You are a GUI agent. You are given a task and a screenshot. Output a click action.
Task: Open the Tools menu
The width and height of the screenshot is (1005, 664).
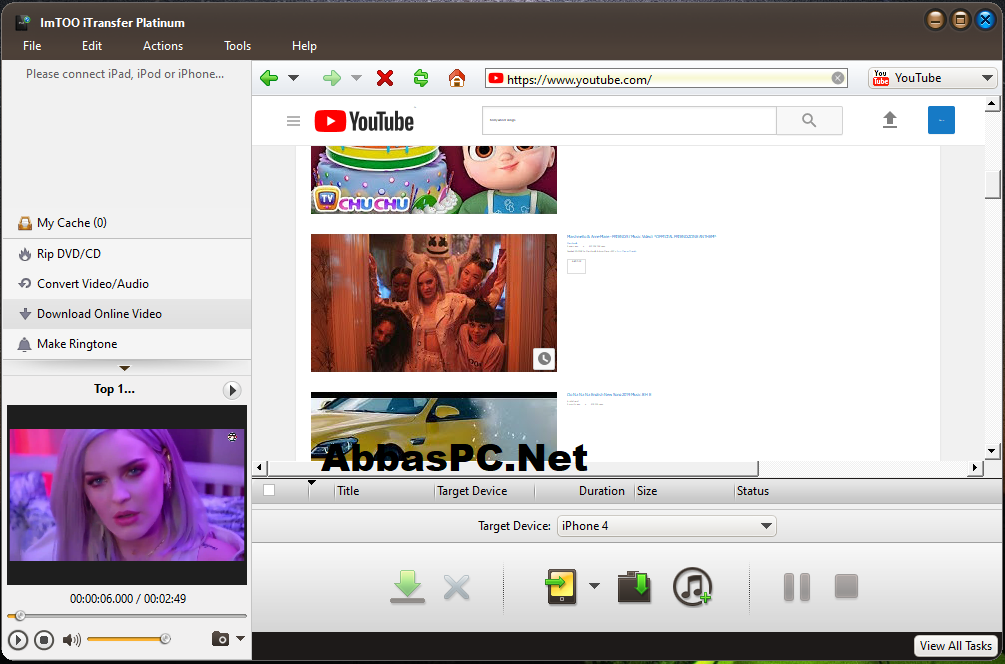(x=237, y=46)
